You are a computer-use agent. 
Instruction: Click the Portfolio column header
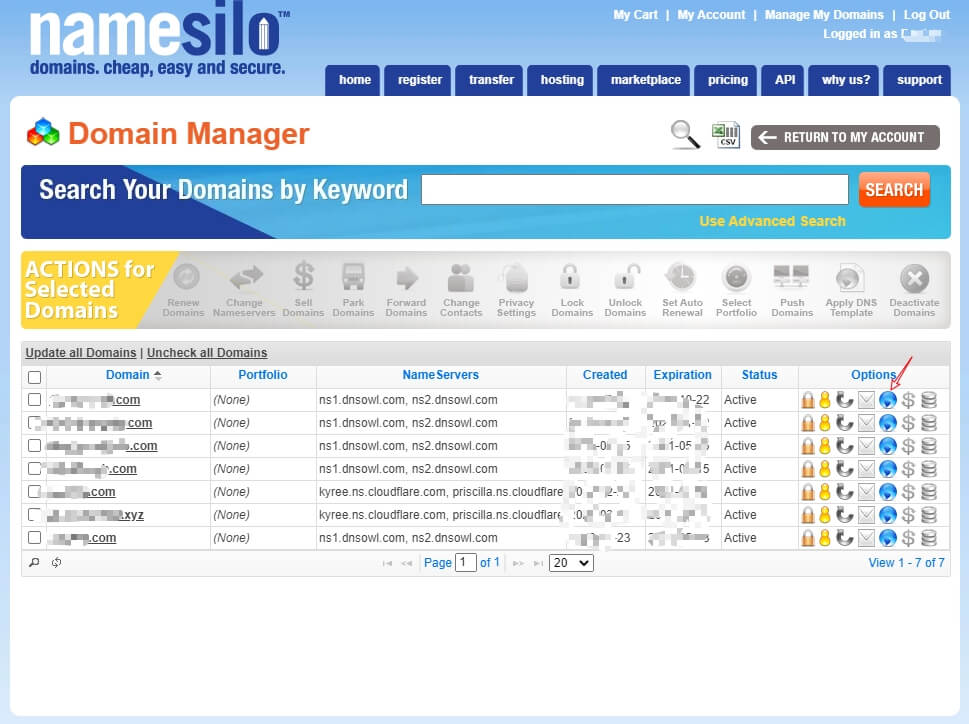(x=263, y=375)
